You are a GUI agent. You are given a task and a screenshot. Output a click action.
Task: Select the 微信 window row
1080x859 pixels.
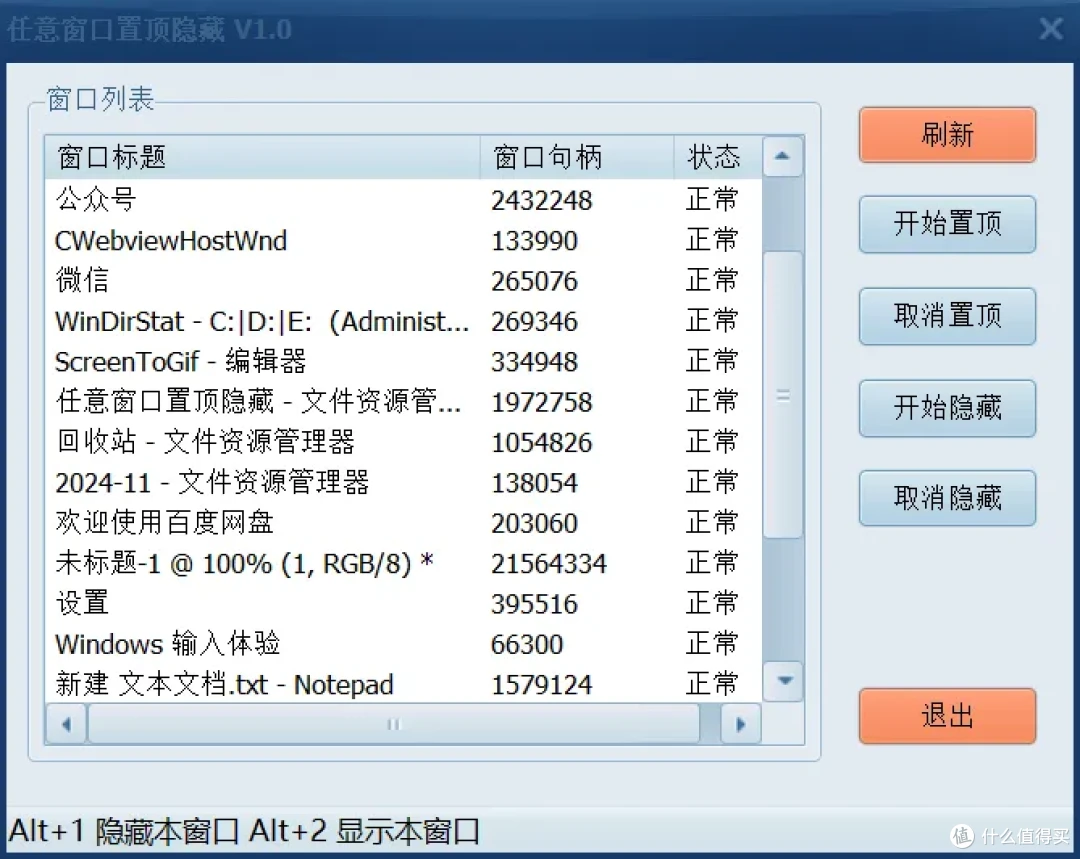tap(404, 280)
